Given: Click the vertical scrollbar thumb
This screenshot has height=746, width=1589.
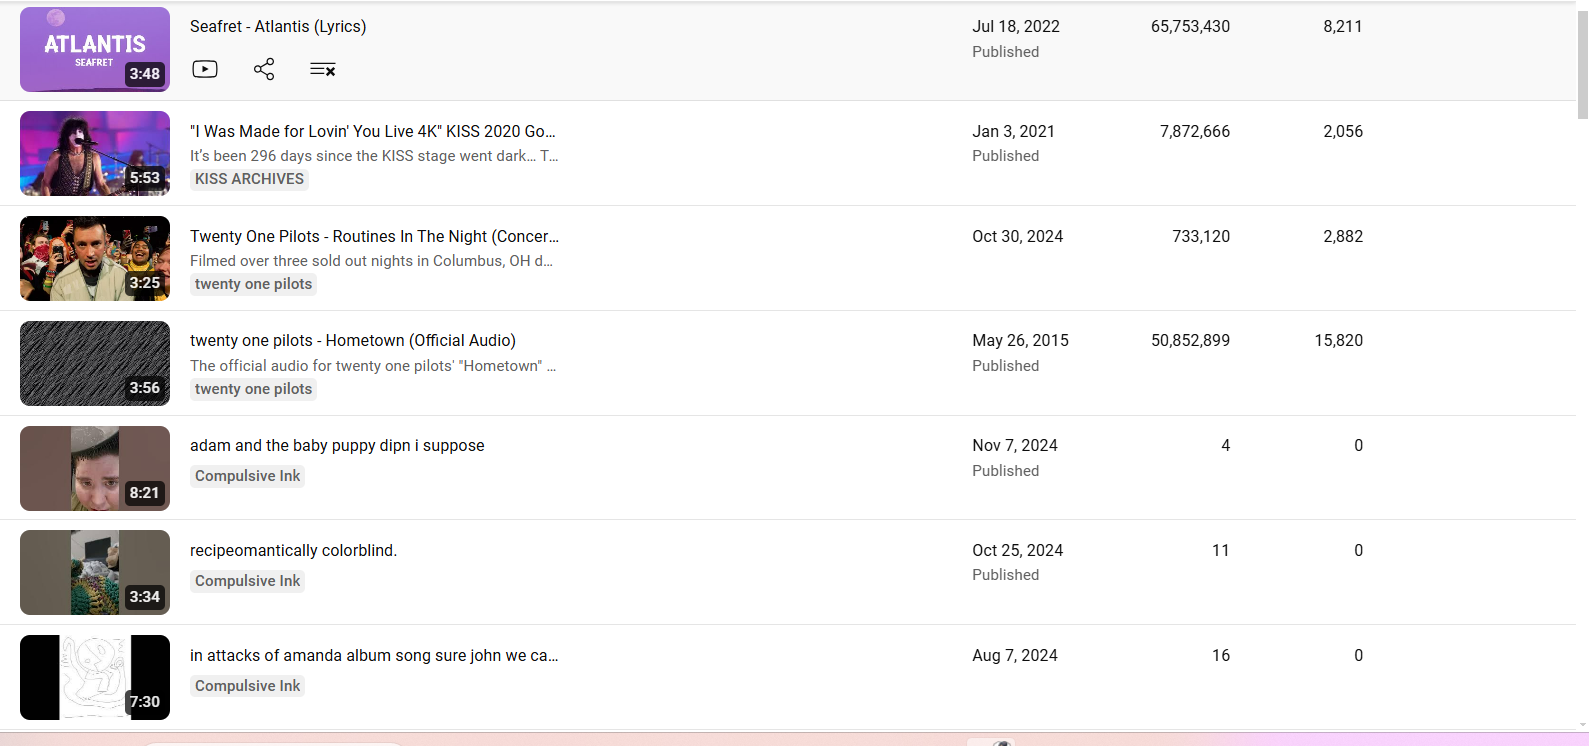Looking at the screenshot, I should pyautogui.click(x=1582, y=65).
